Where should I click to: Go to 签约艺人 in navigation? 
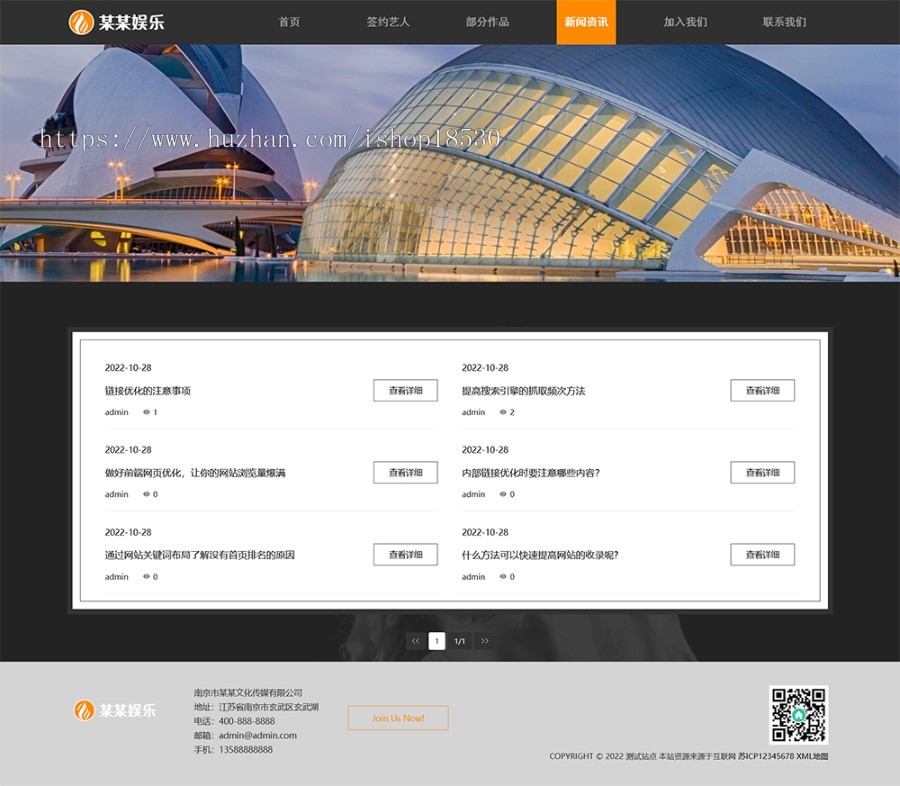pos(388,22)
